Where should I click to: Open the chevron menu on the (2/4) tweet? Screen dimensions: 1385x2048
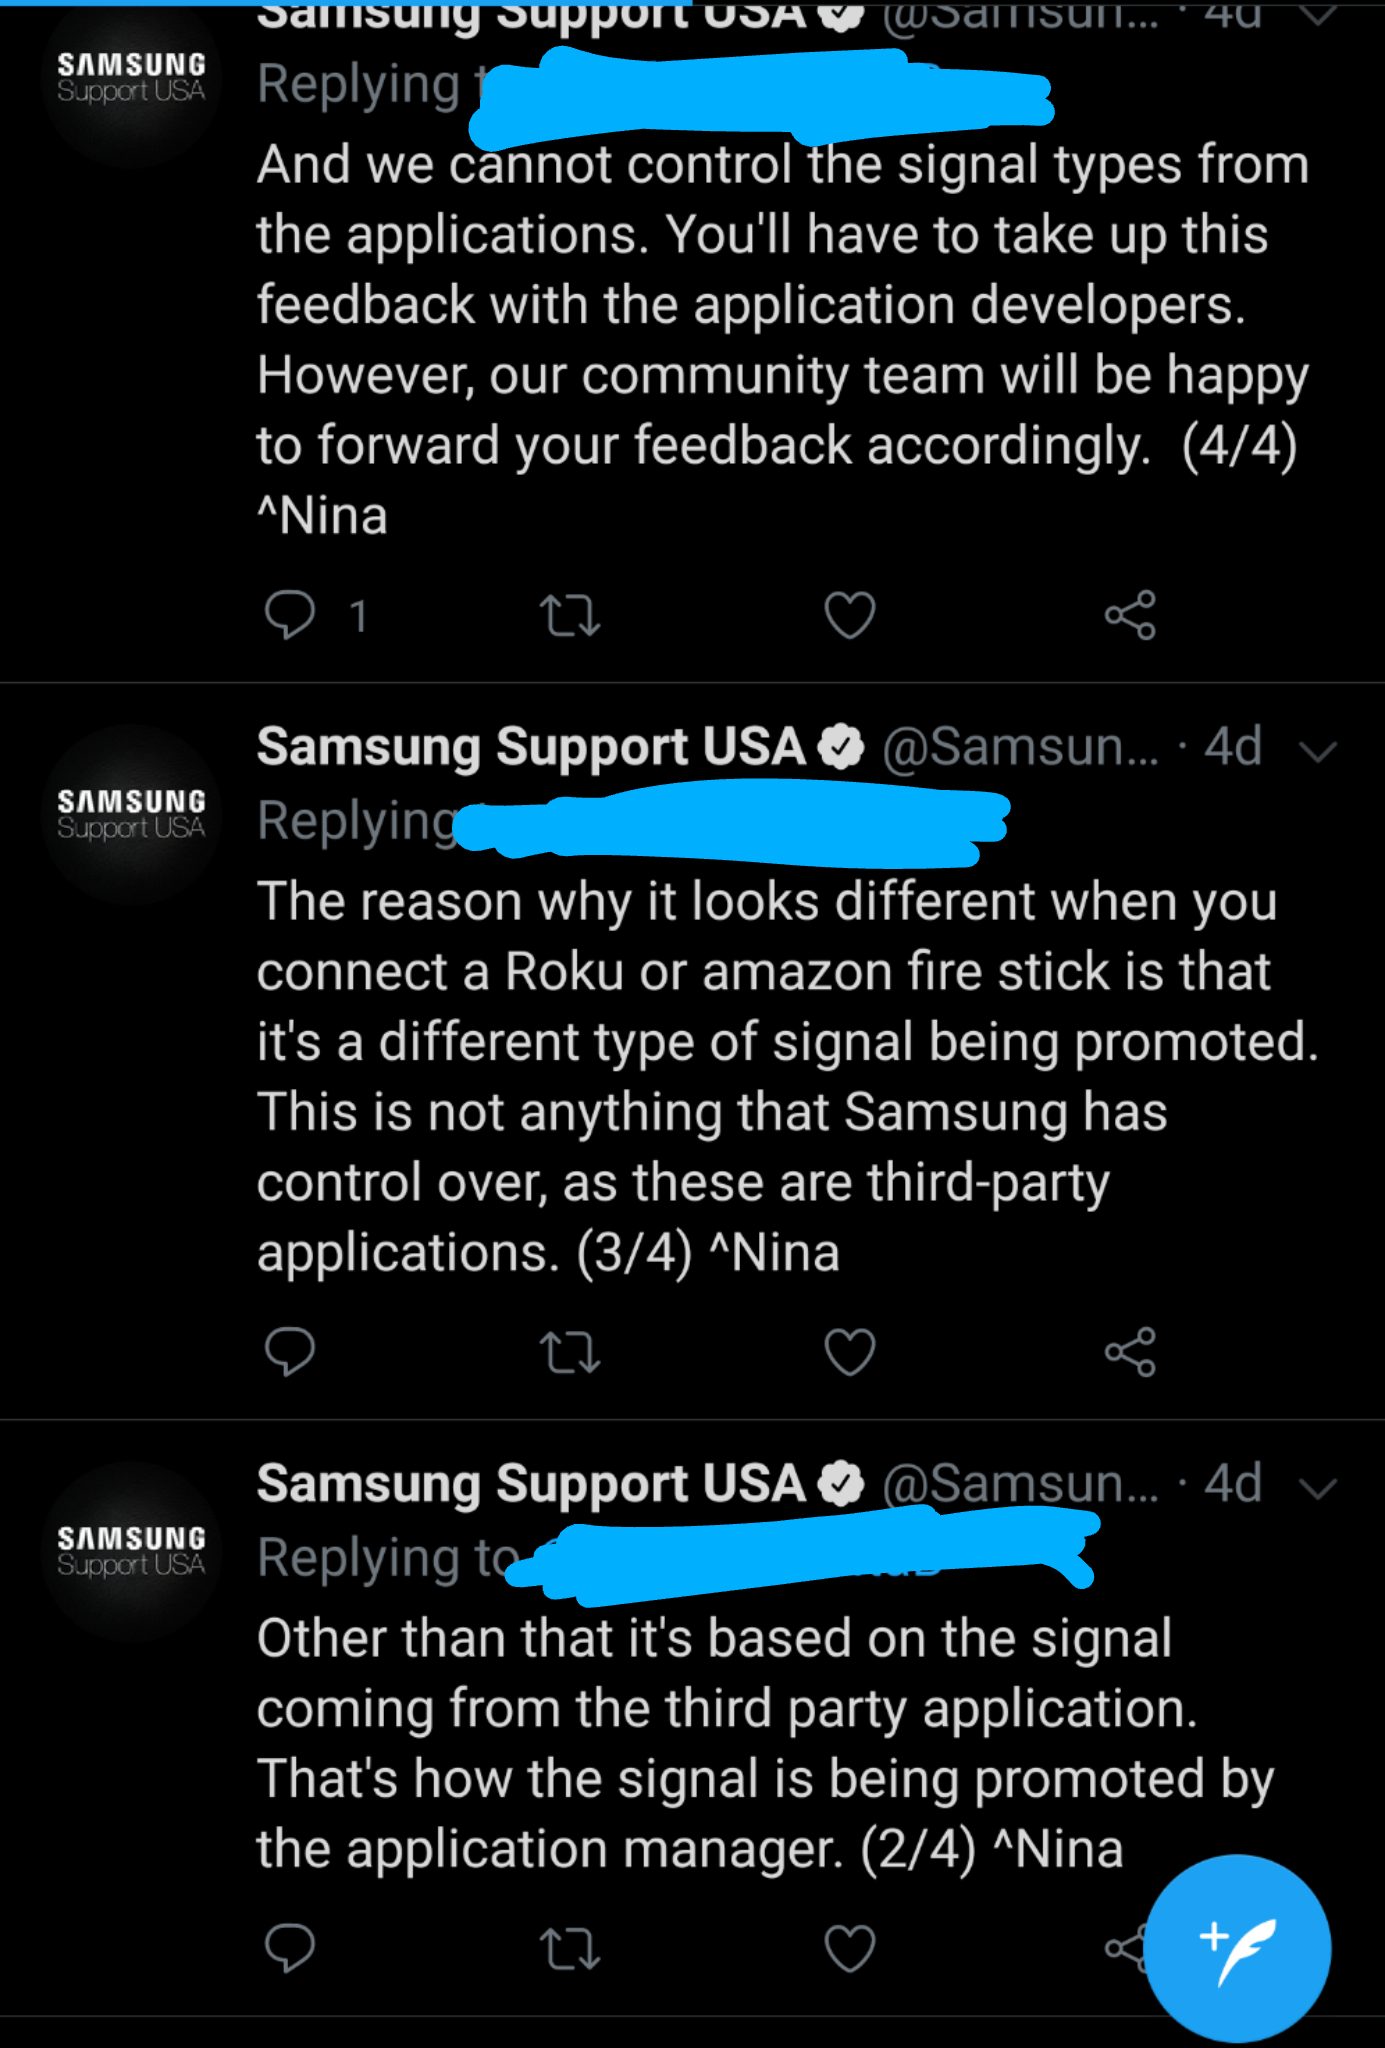[1318, 1489]
